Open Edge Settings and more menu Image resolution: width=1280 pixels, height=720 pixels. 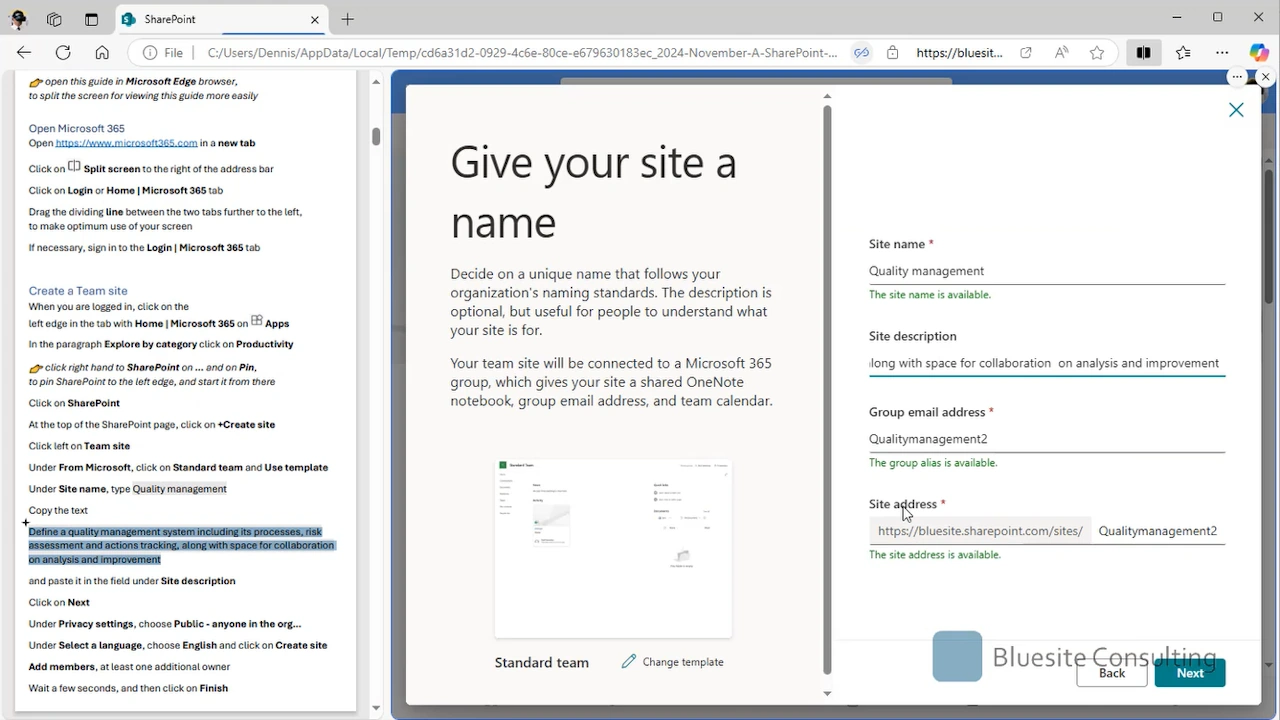coord(1222,53)
